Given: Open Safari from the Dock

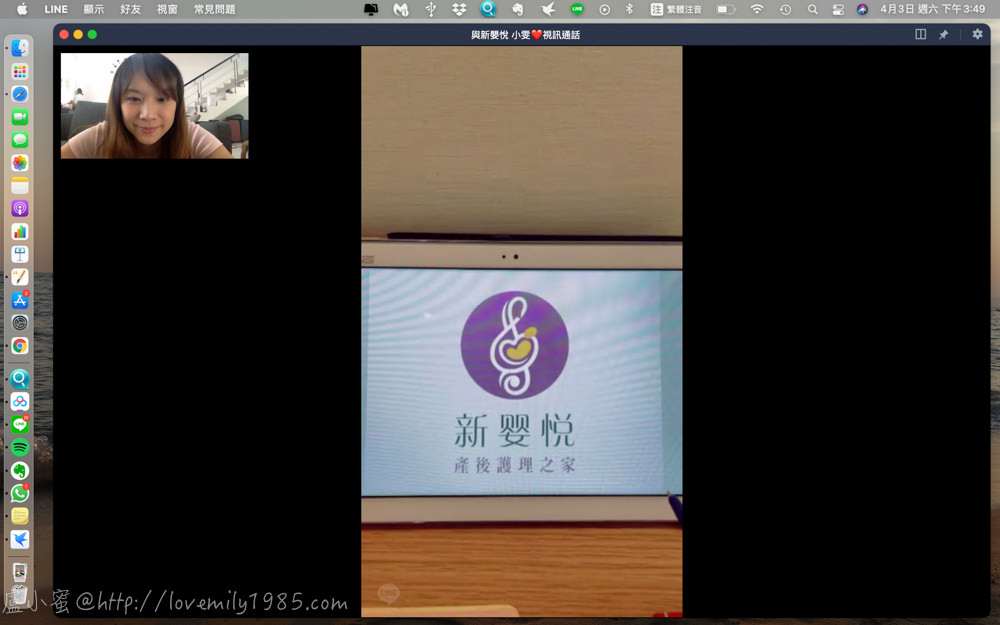Looking at the screenshot, I should [20, 94].
